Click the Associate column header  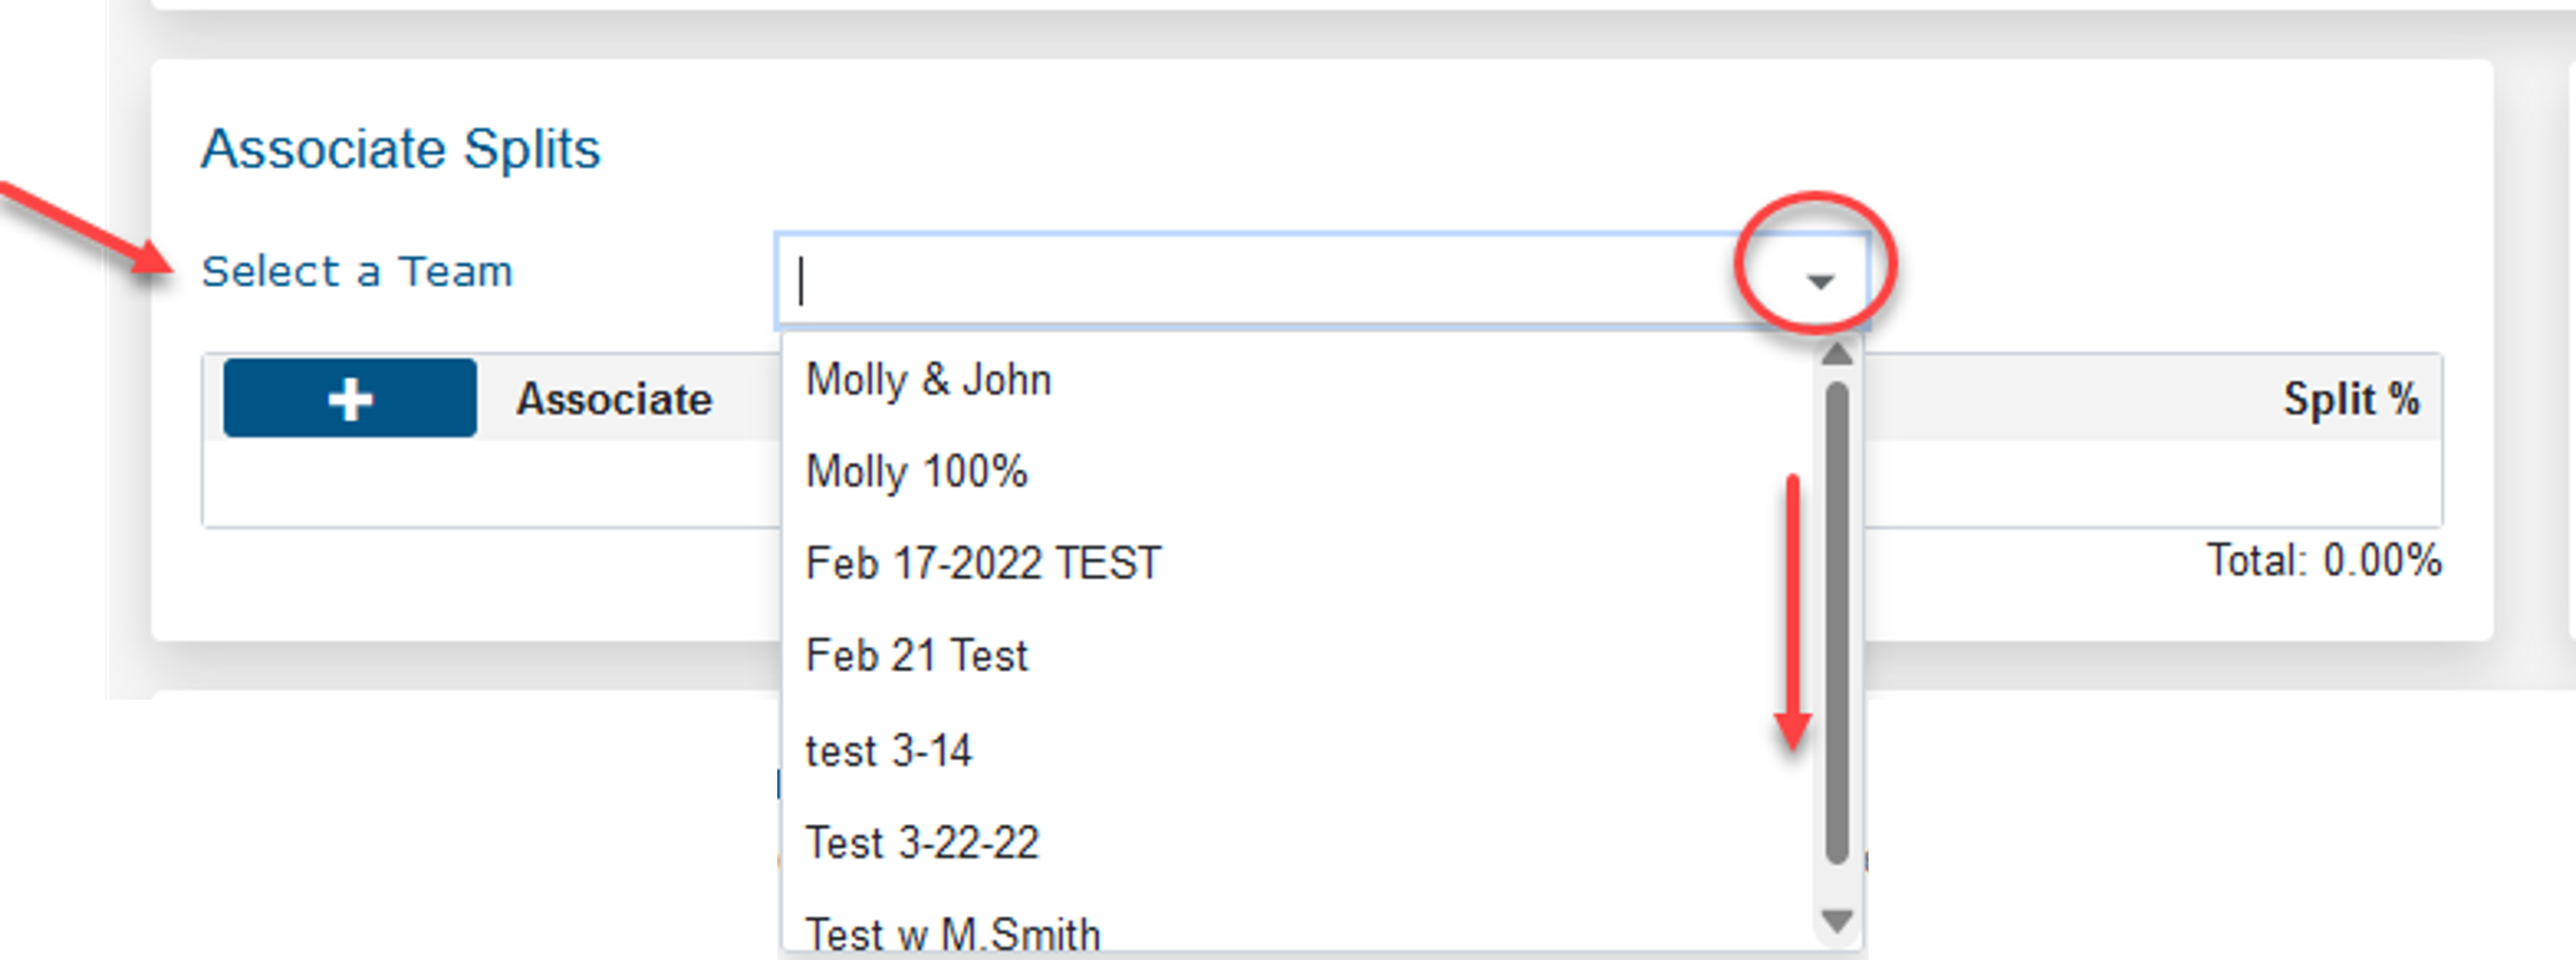tap(614, 399)
